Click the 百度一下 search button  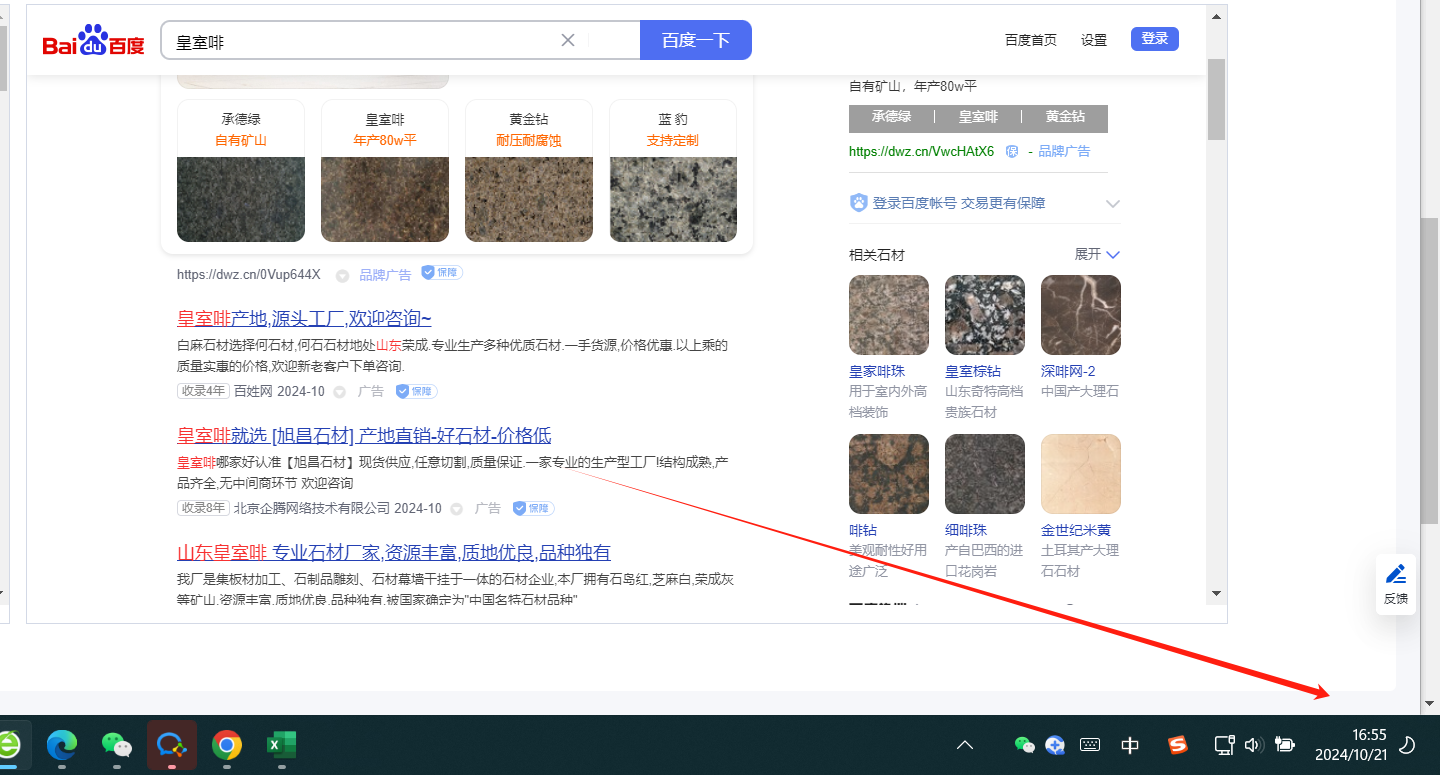pos(696,40)
